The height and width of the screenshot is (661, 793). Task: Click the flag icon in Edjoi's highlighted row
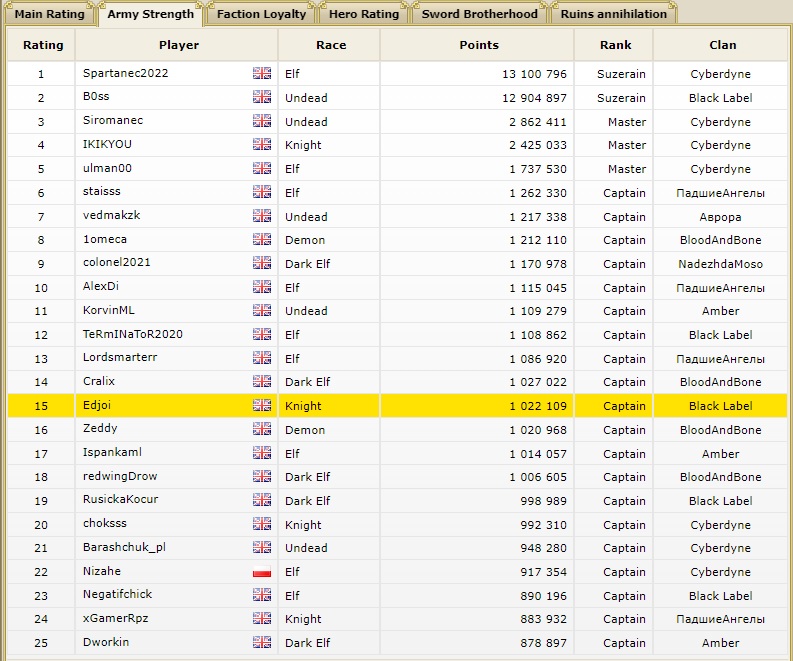point(262,406)
